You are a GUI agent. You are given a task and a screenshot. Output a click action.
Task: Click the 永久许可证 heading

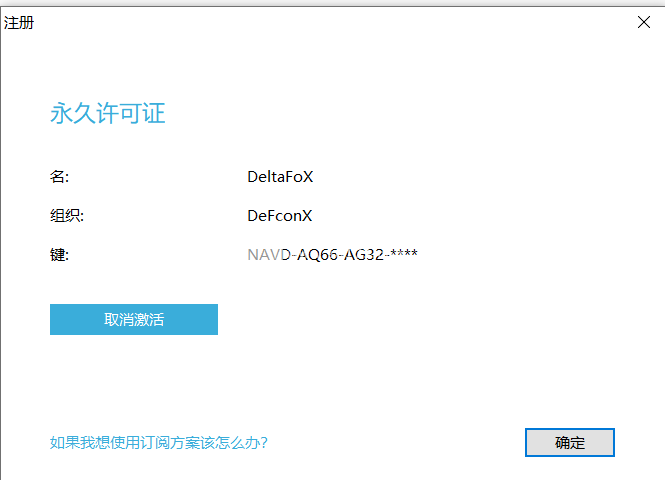107,113
